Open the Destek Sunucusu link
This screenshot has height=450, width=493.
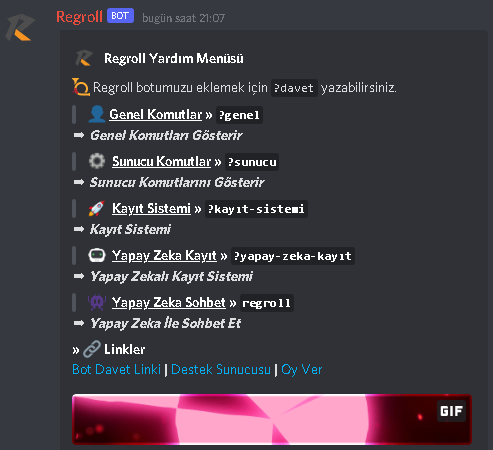[x=221, y=369]
